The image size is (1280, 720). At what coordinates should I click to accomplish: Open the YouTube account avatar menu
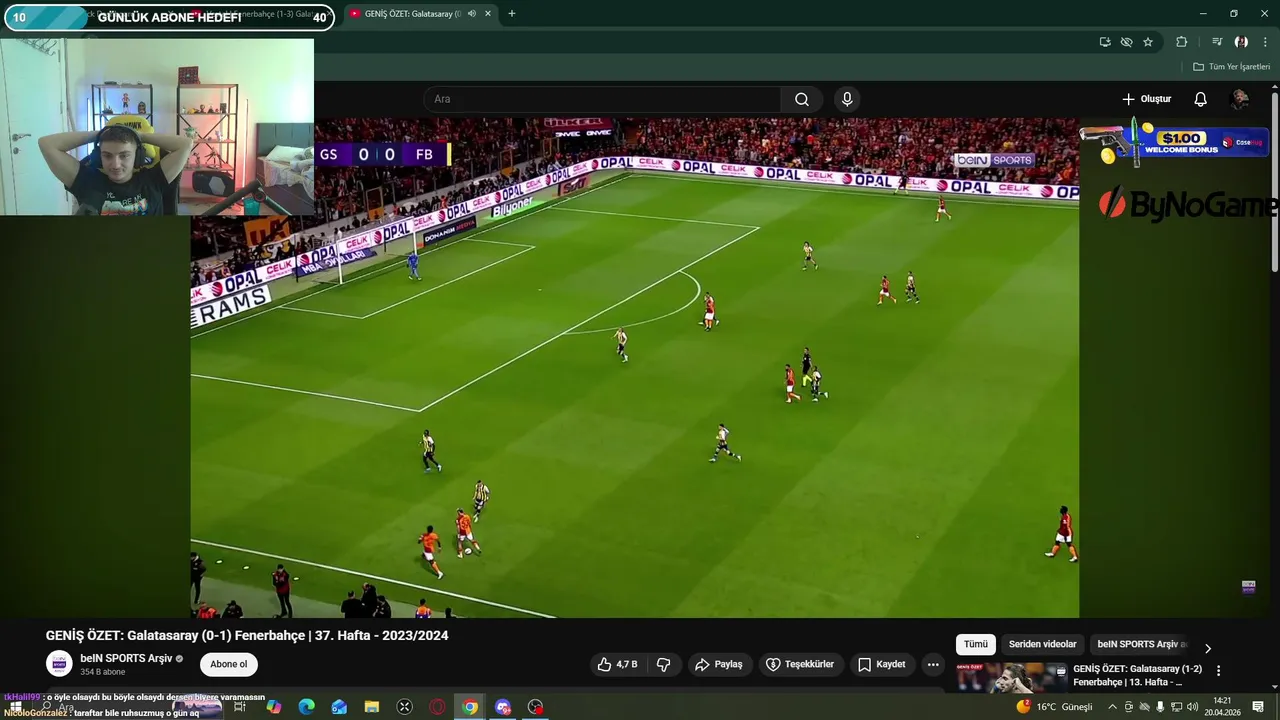(x=1239, y=99)
